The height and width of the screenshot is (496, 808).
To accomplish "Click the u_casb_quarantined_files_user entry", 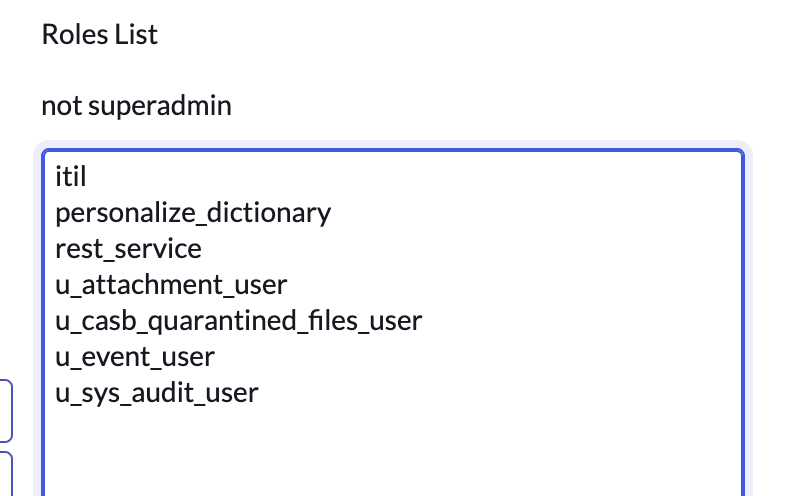I will [x=238, y=321].
